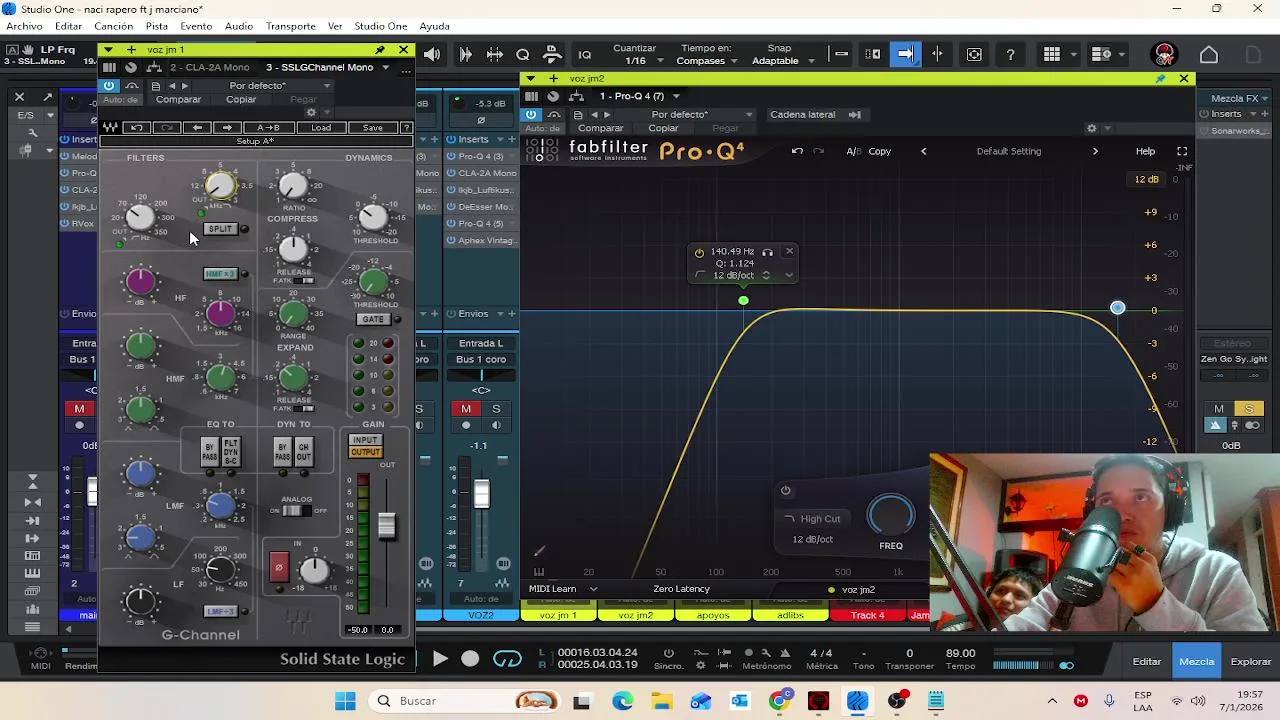Click the Waves logo in the SSL plugin toolbar
This screenshot has height=720, width=1280.
(x=110, y=128)
